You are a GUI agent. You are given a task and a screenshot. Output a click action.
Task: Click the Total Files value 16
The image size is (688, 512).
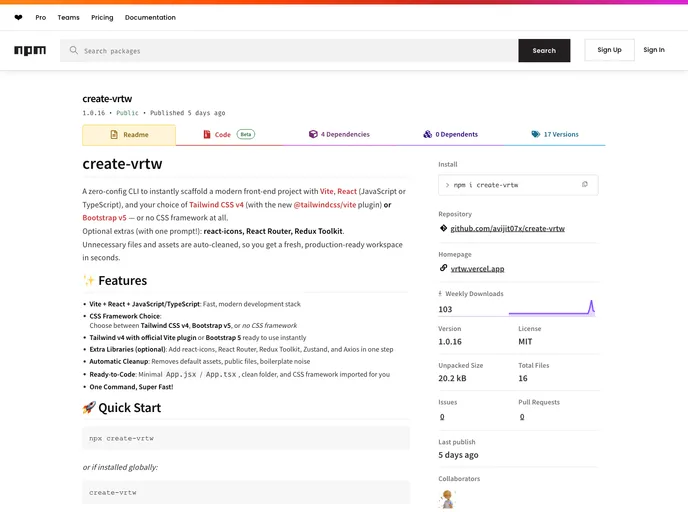tap(523, 378)
